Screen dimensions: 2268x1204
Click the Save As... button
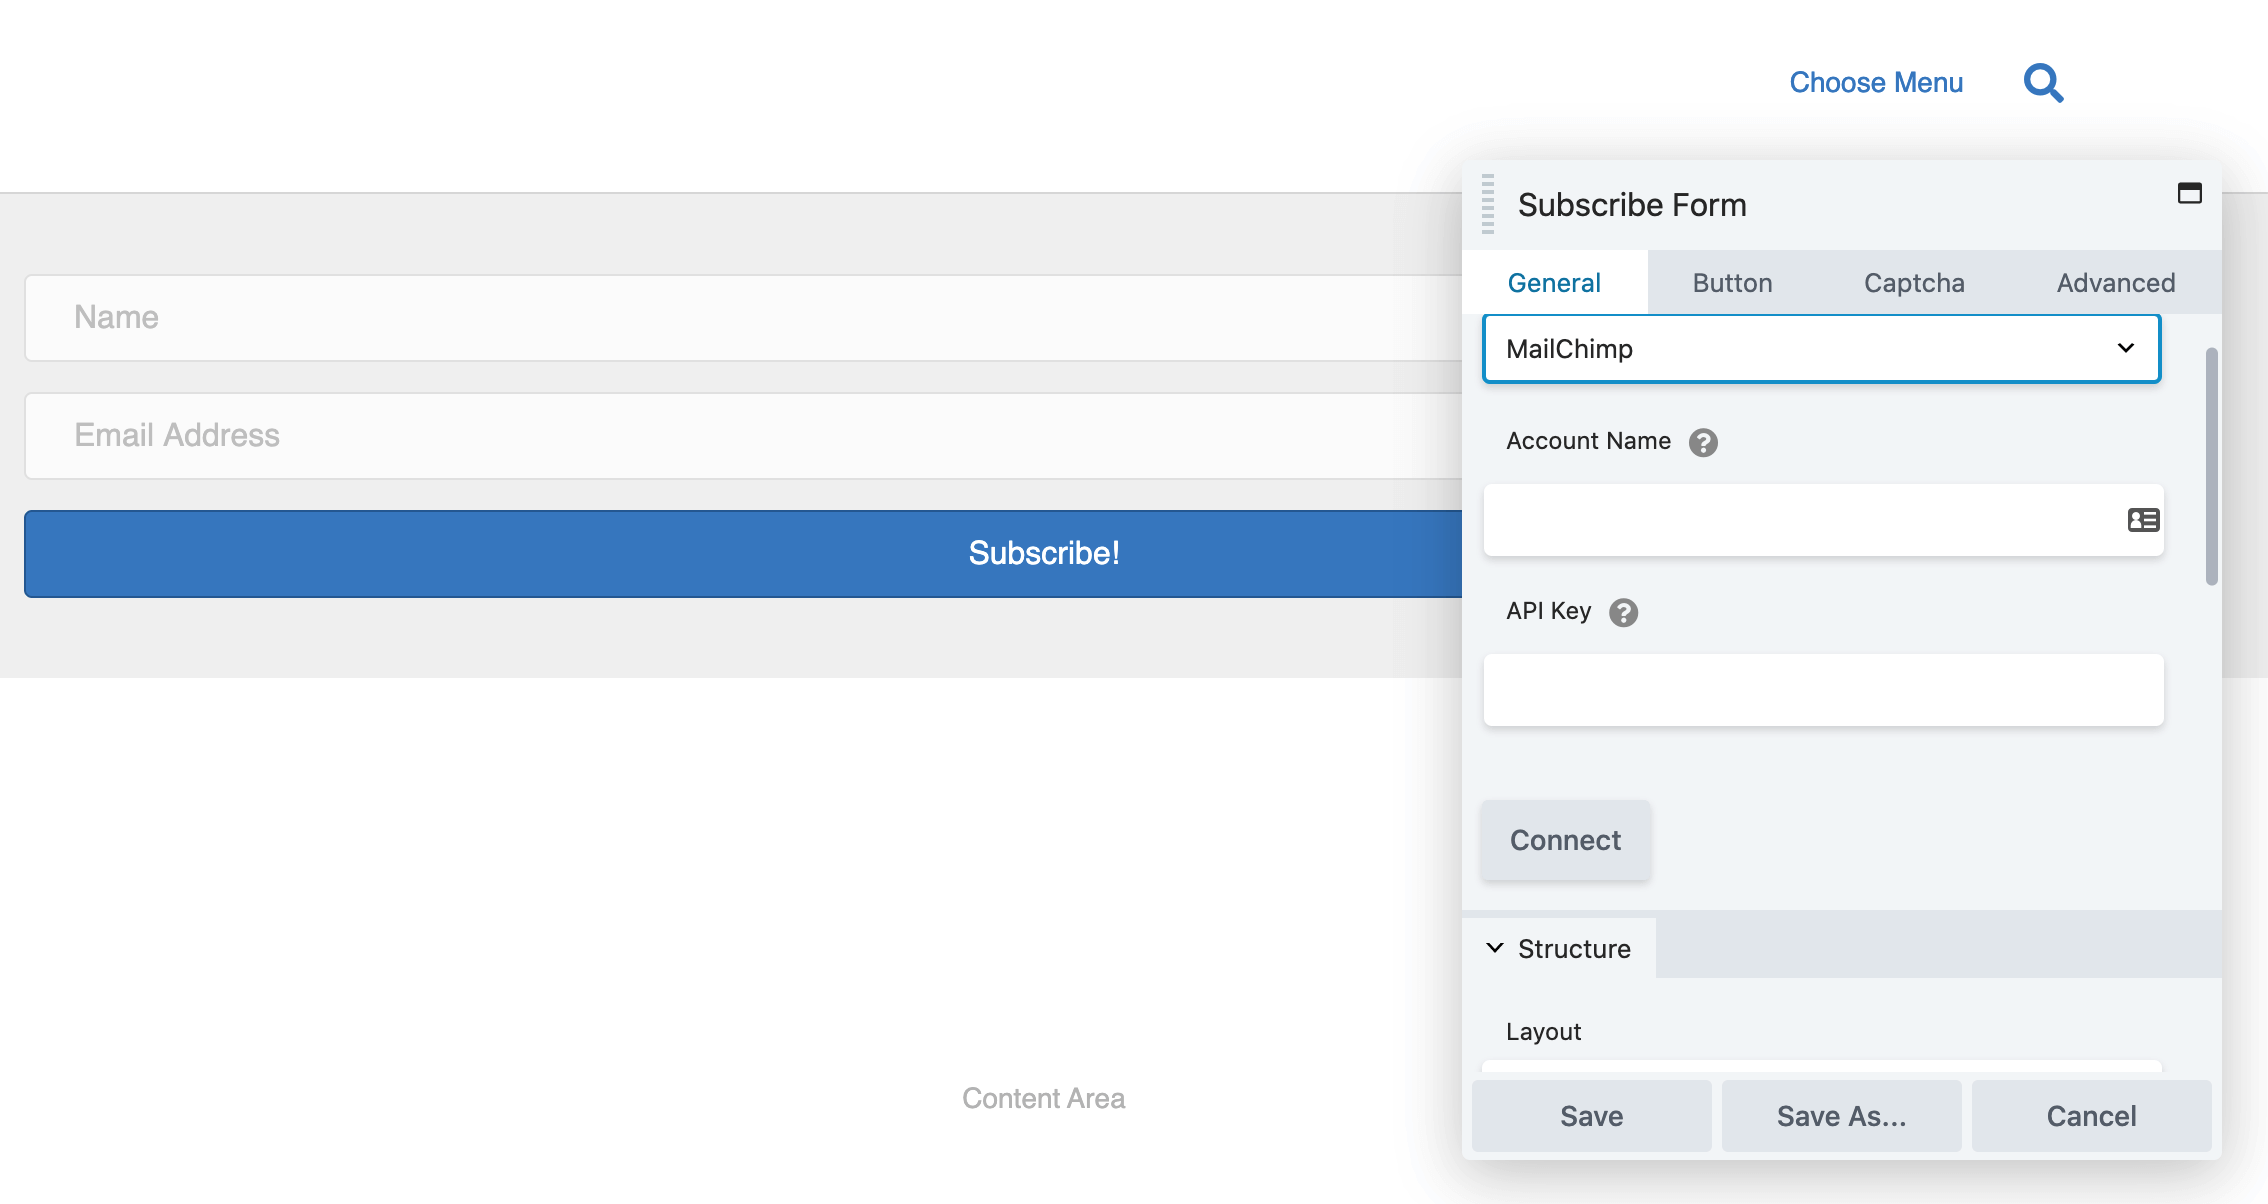1841,1115
